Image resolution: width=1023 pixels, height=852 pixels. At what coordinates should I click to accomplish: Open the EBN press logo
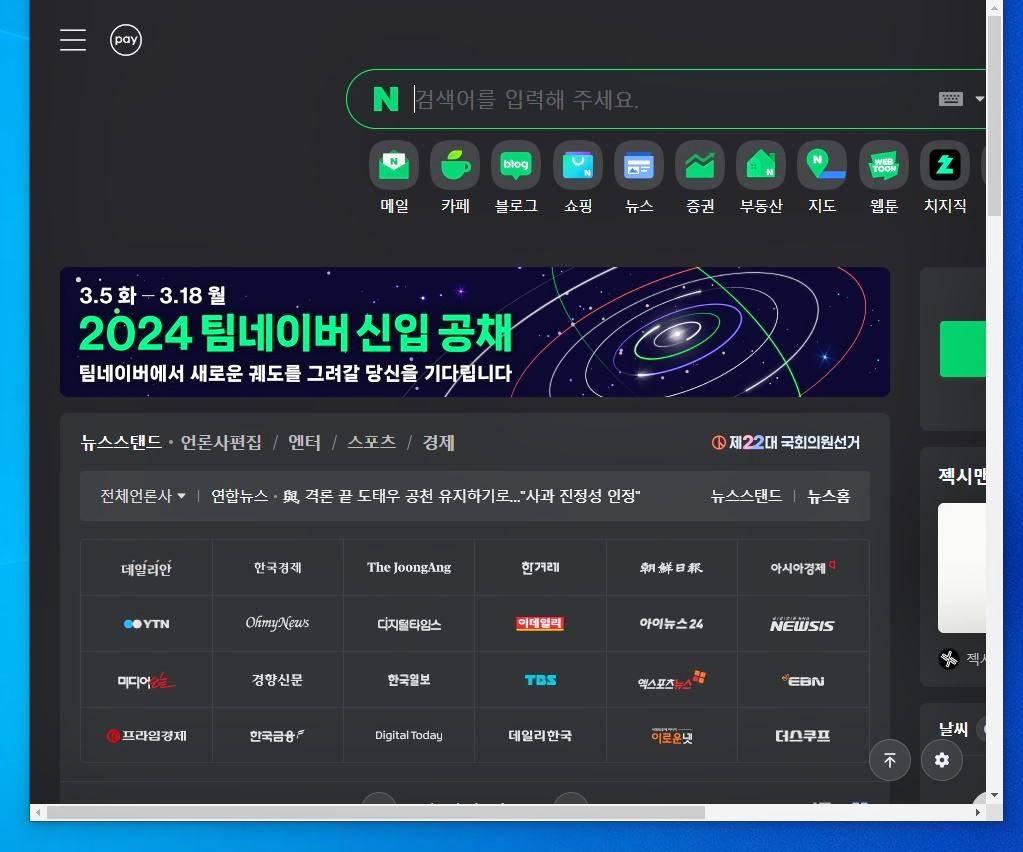pos(802,680)
